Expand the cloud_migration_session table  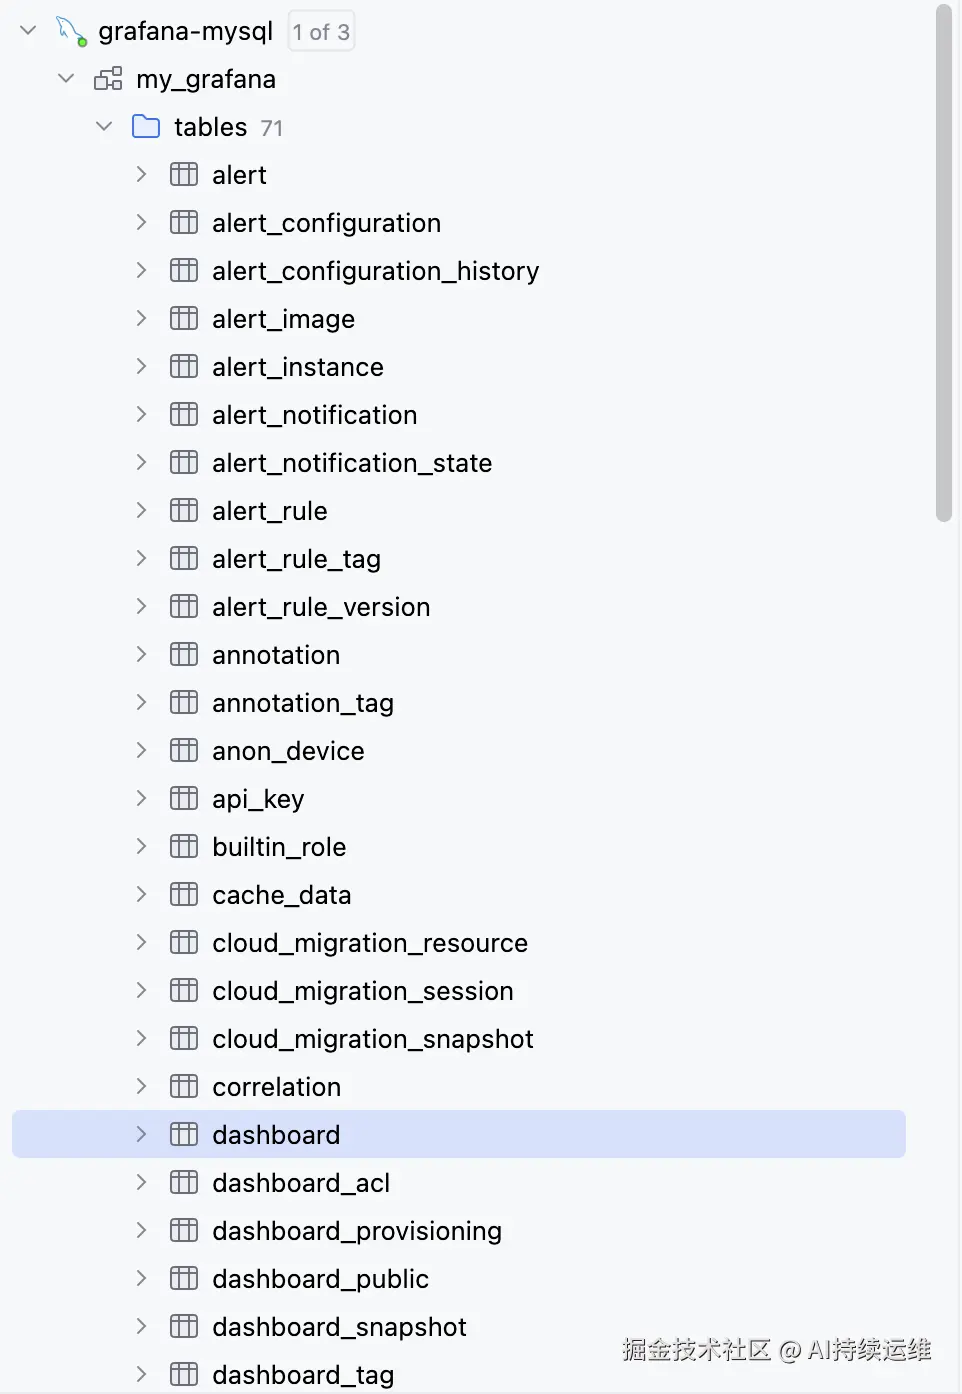pyautogui.click(x=141, y=990)
